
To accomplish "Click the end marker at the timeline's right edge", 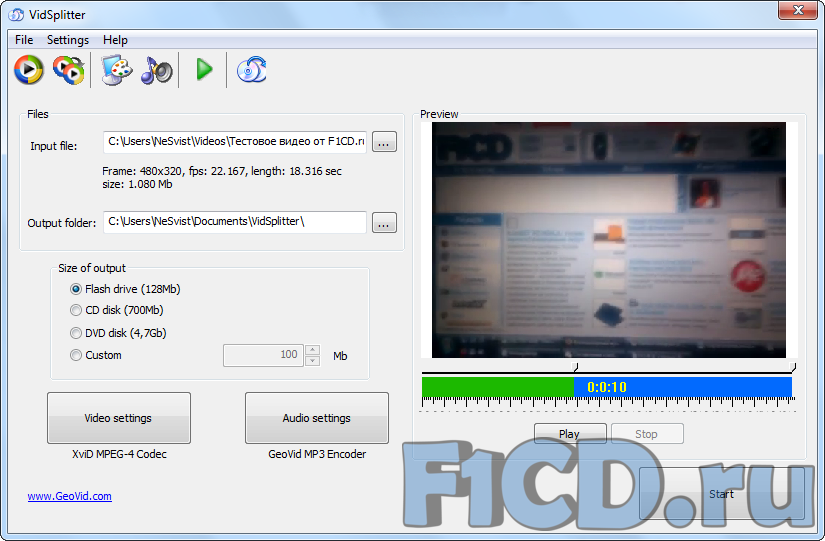I will [793, 367].
